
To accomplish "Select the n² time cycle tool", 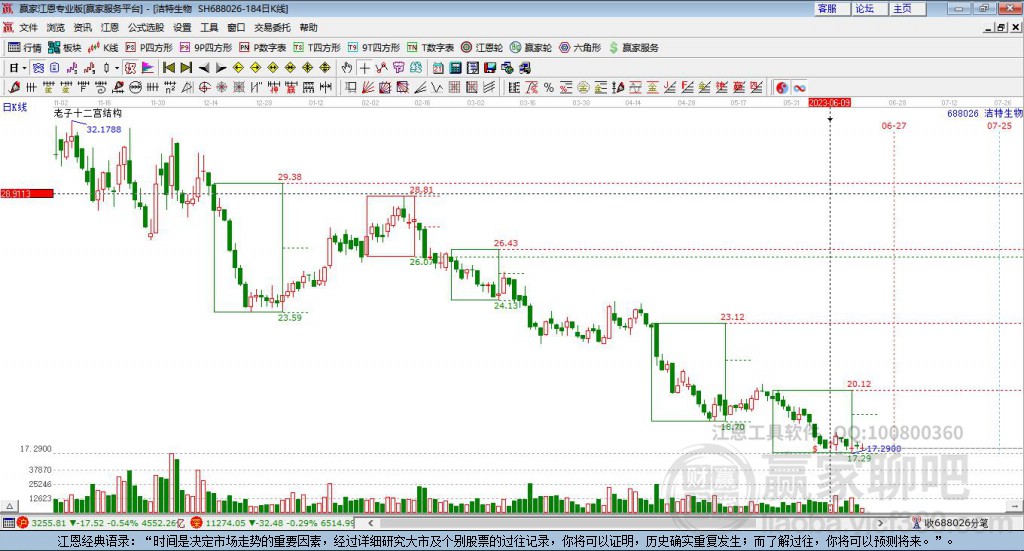I will tap(170, 87).
